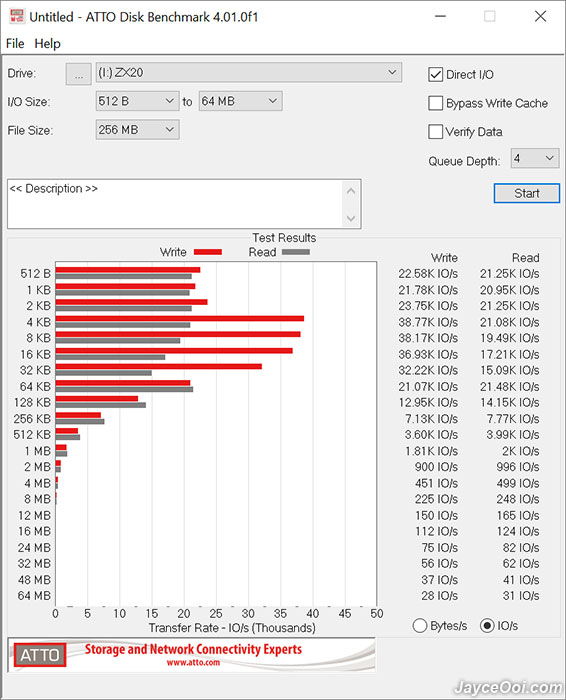Open the Drive (I:) ZX20 dropdown
This screenshot has height=700, width=566.
click(x=249, y=72)
